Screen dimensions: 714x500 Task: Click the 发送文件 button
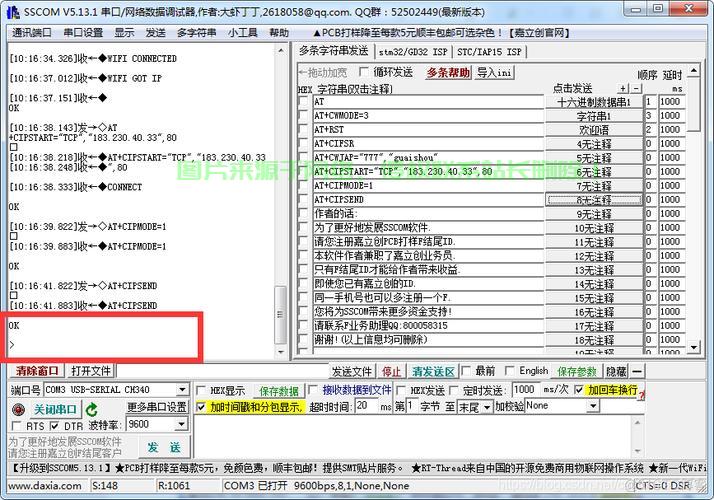click(352, 372)
